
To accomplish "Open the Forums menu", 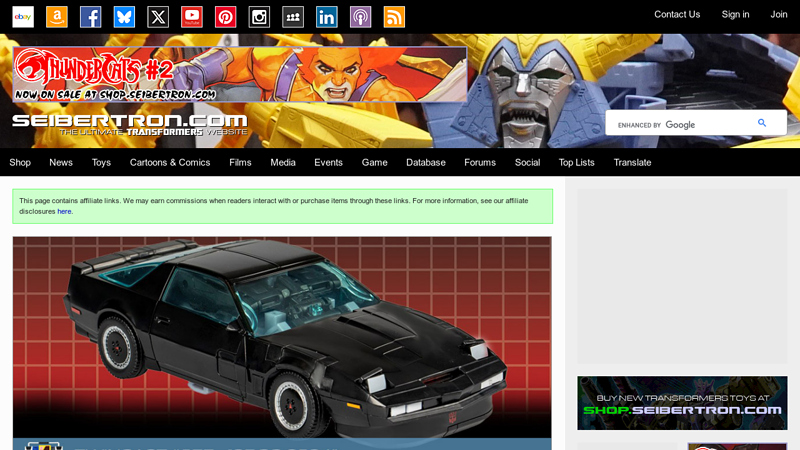I will [x=480, y=162].
